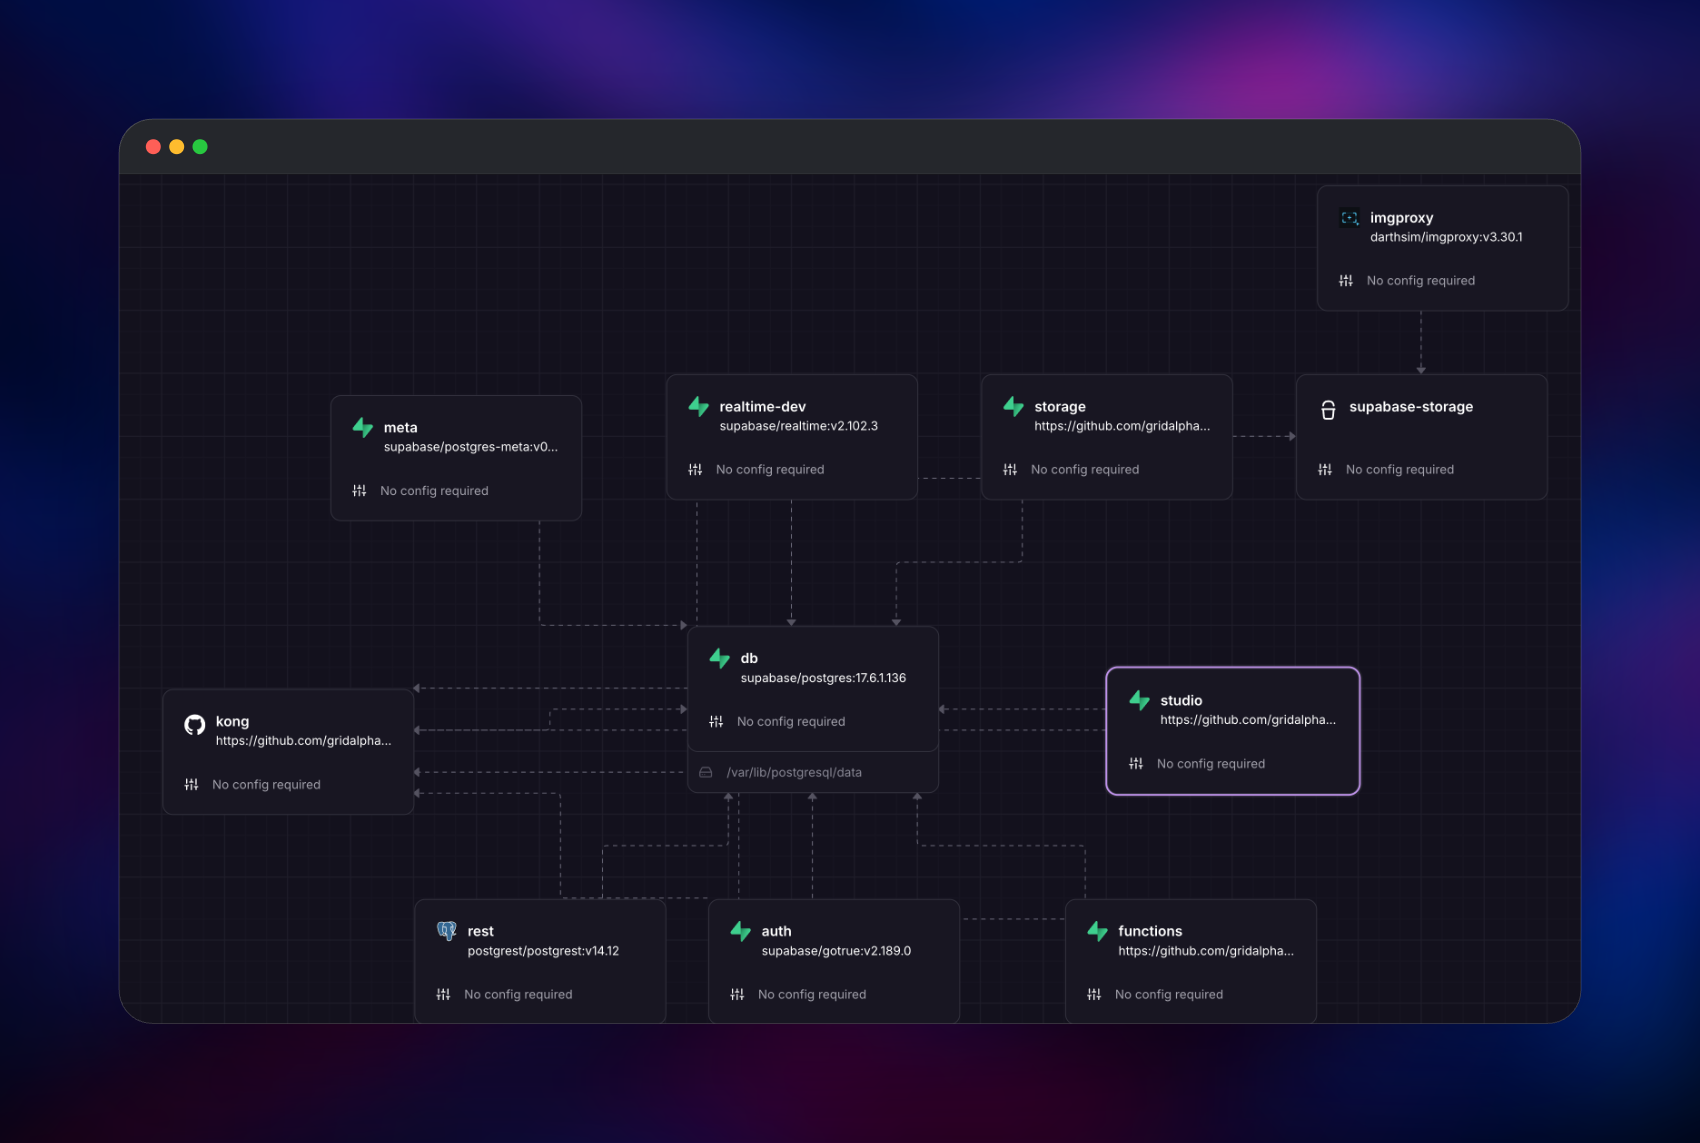Click "No config required" on realtime-dev

pos(770,470)
